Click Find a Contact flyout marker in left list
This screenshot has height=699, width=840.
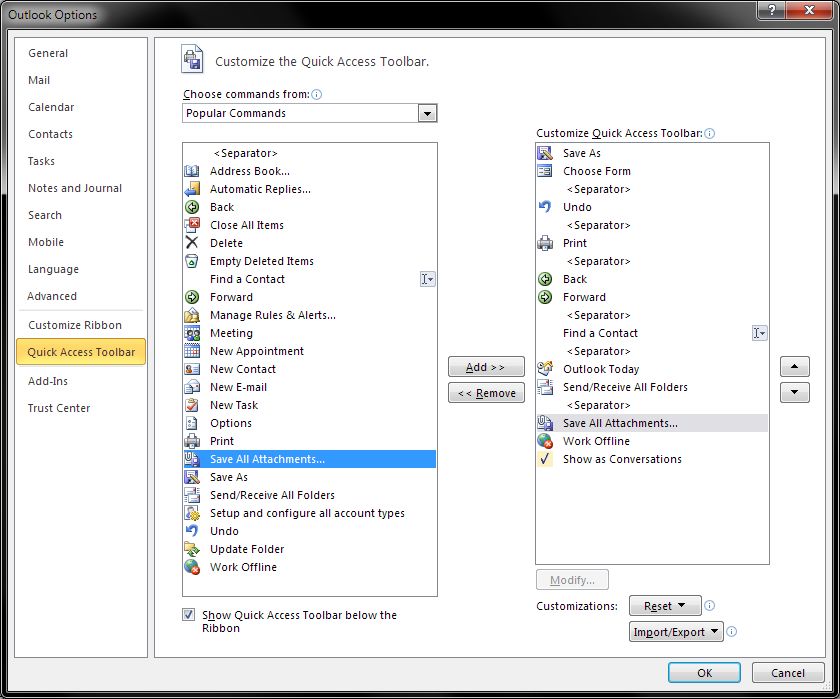[428, 279]
